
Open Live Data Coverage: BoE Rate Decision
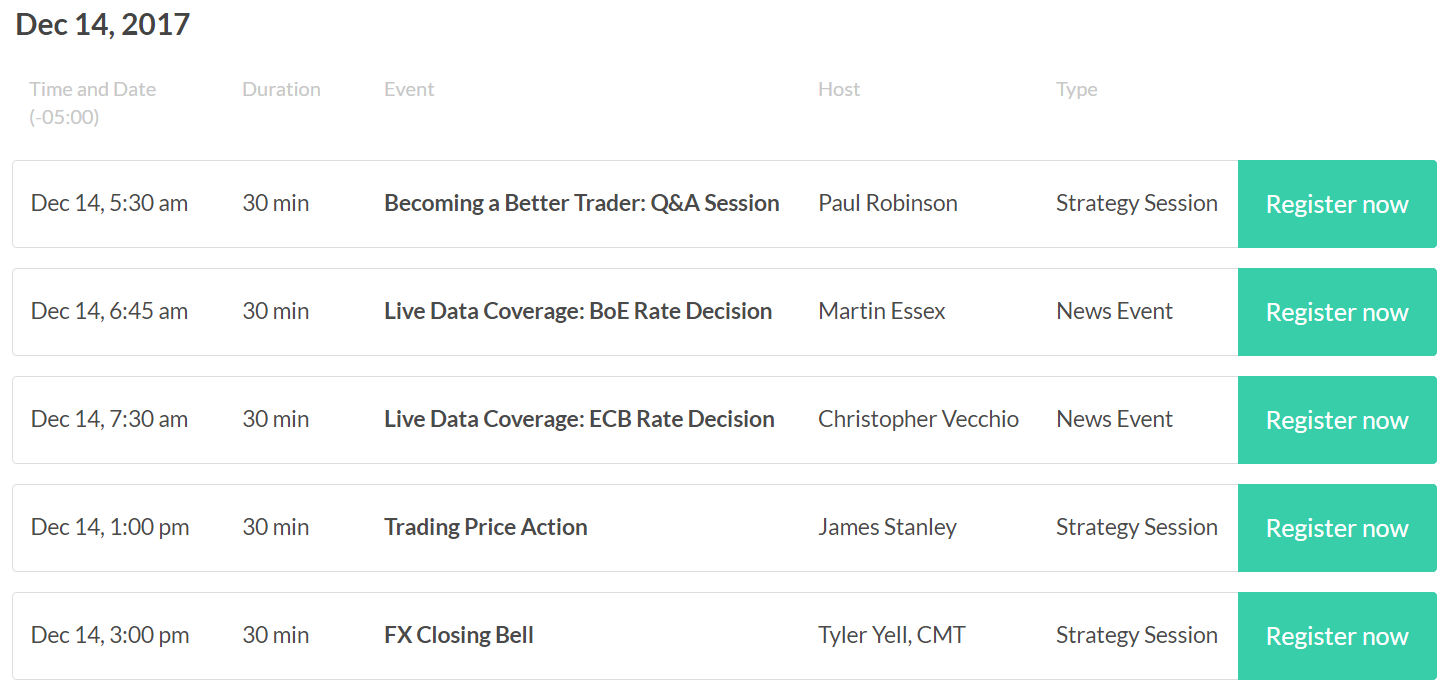click(578, 311)
